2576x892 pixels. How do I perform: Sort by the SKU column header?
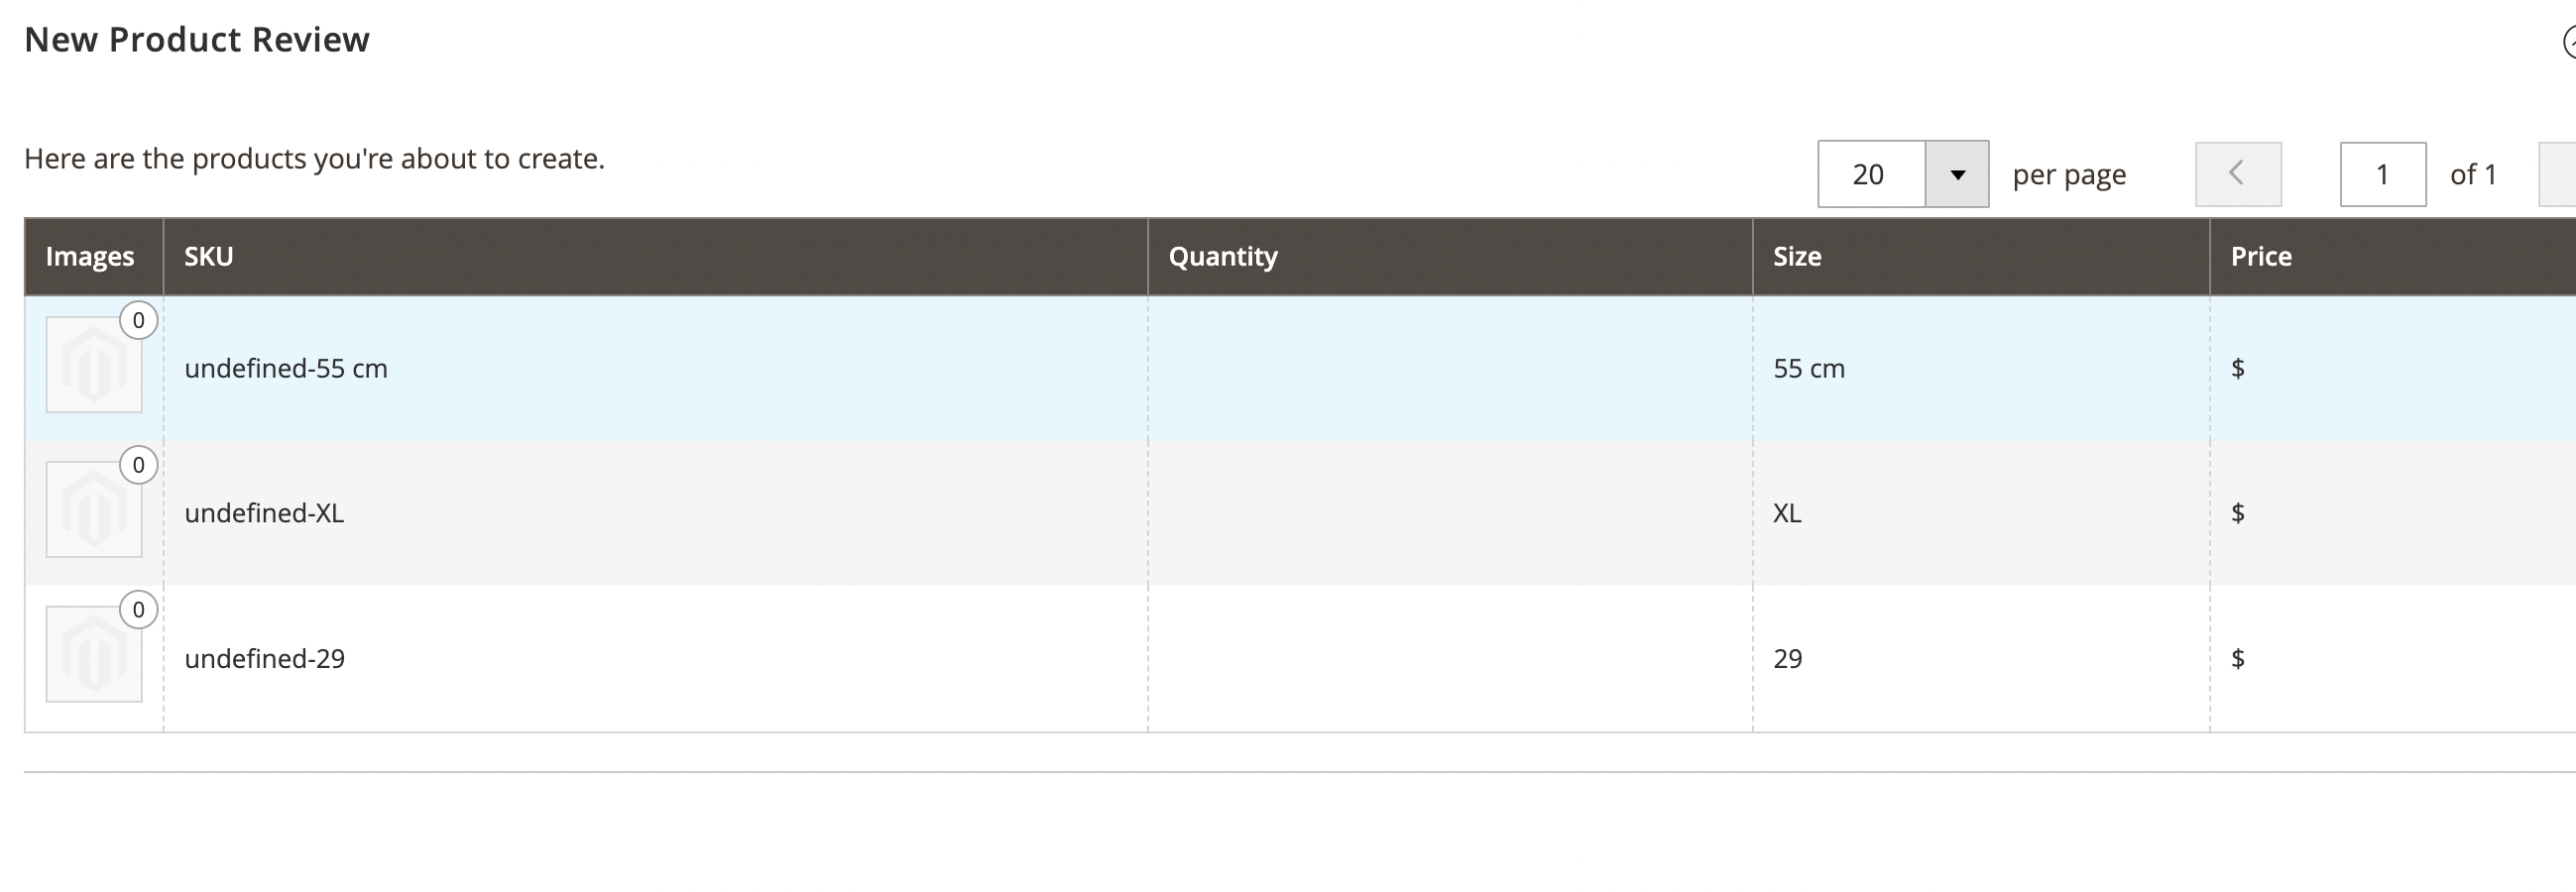coord(209,256)
